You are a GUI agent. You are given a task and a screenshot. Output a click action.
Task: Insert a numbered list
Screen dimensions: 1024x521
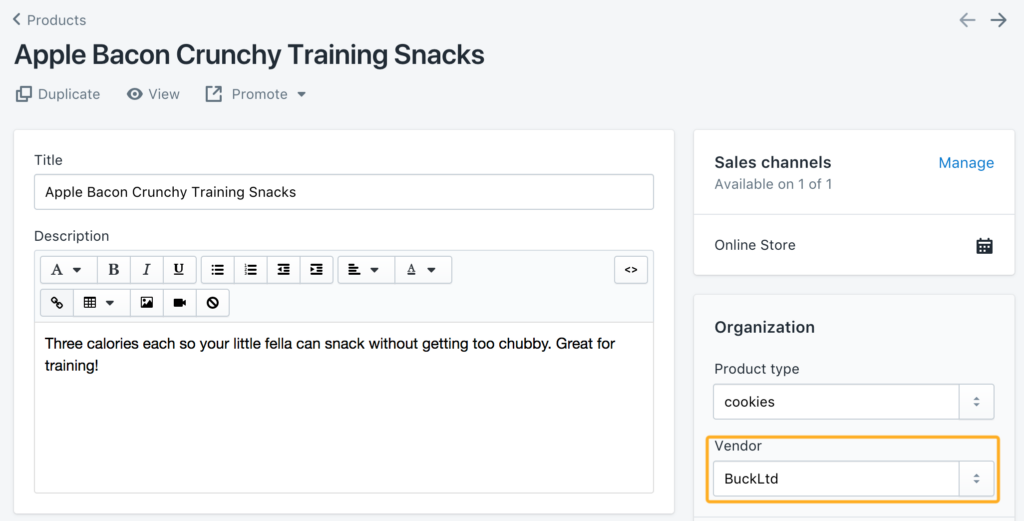[251, 270]
